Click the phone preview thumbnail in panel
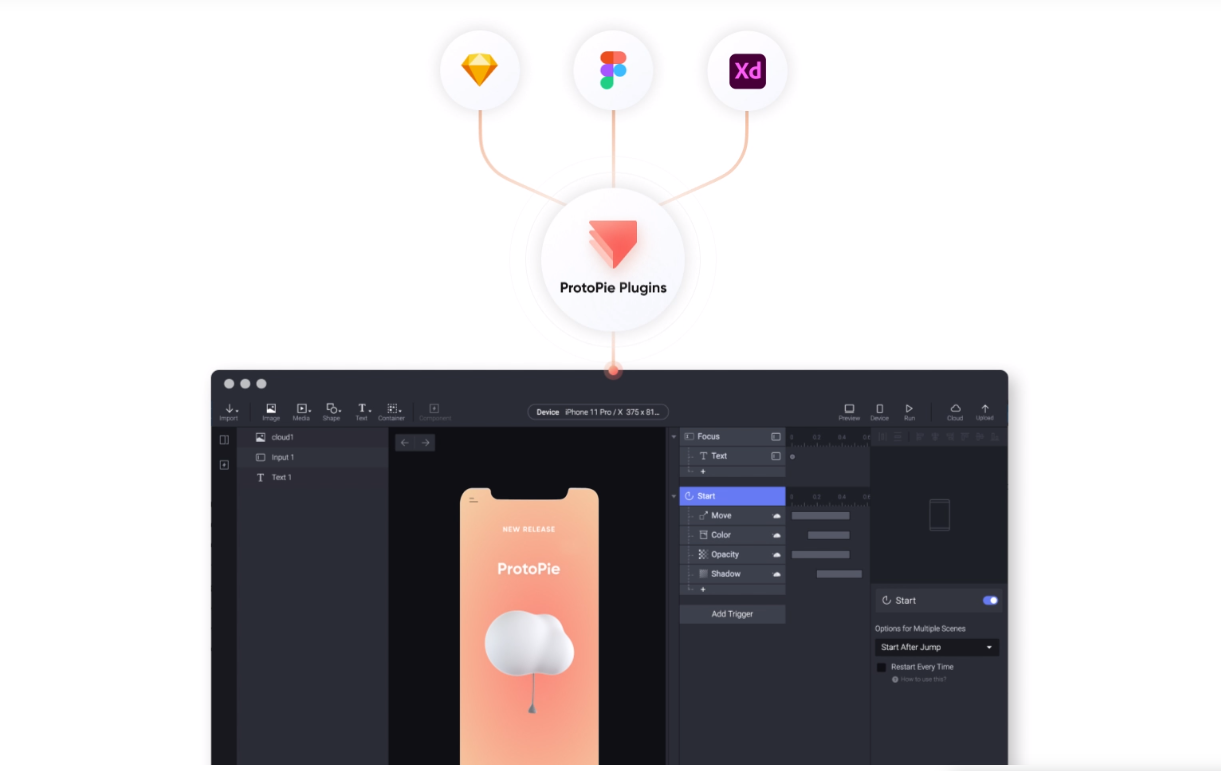 pyautogui.click(x=939, y=515)
